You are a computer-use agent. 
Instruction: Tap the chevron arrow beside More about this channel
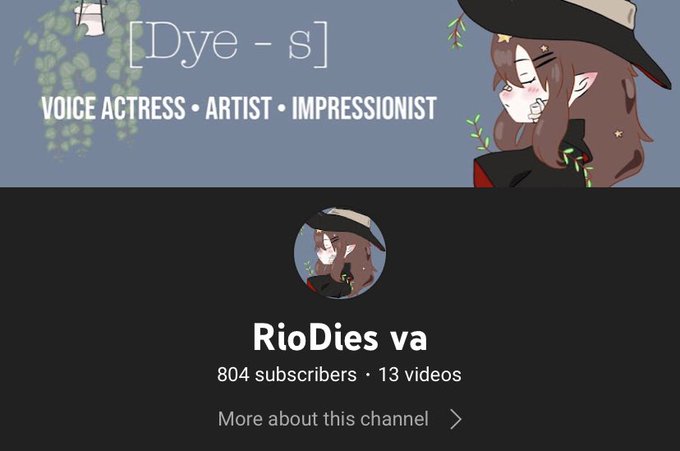point(456,419)
